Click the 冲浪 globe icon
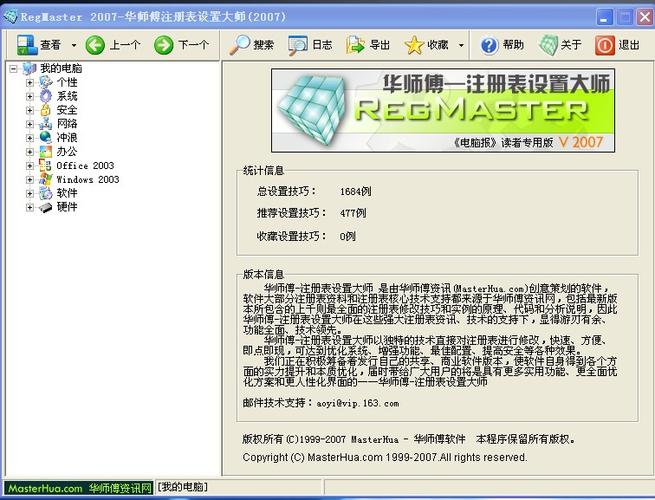655x500 pixels. point(46,137)
